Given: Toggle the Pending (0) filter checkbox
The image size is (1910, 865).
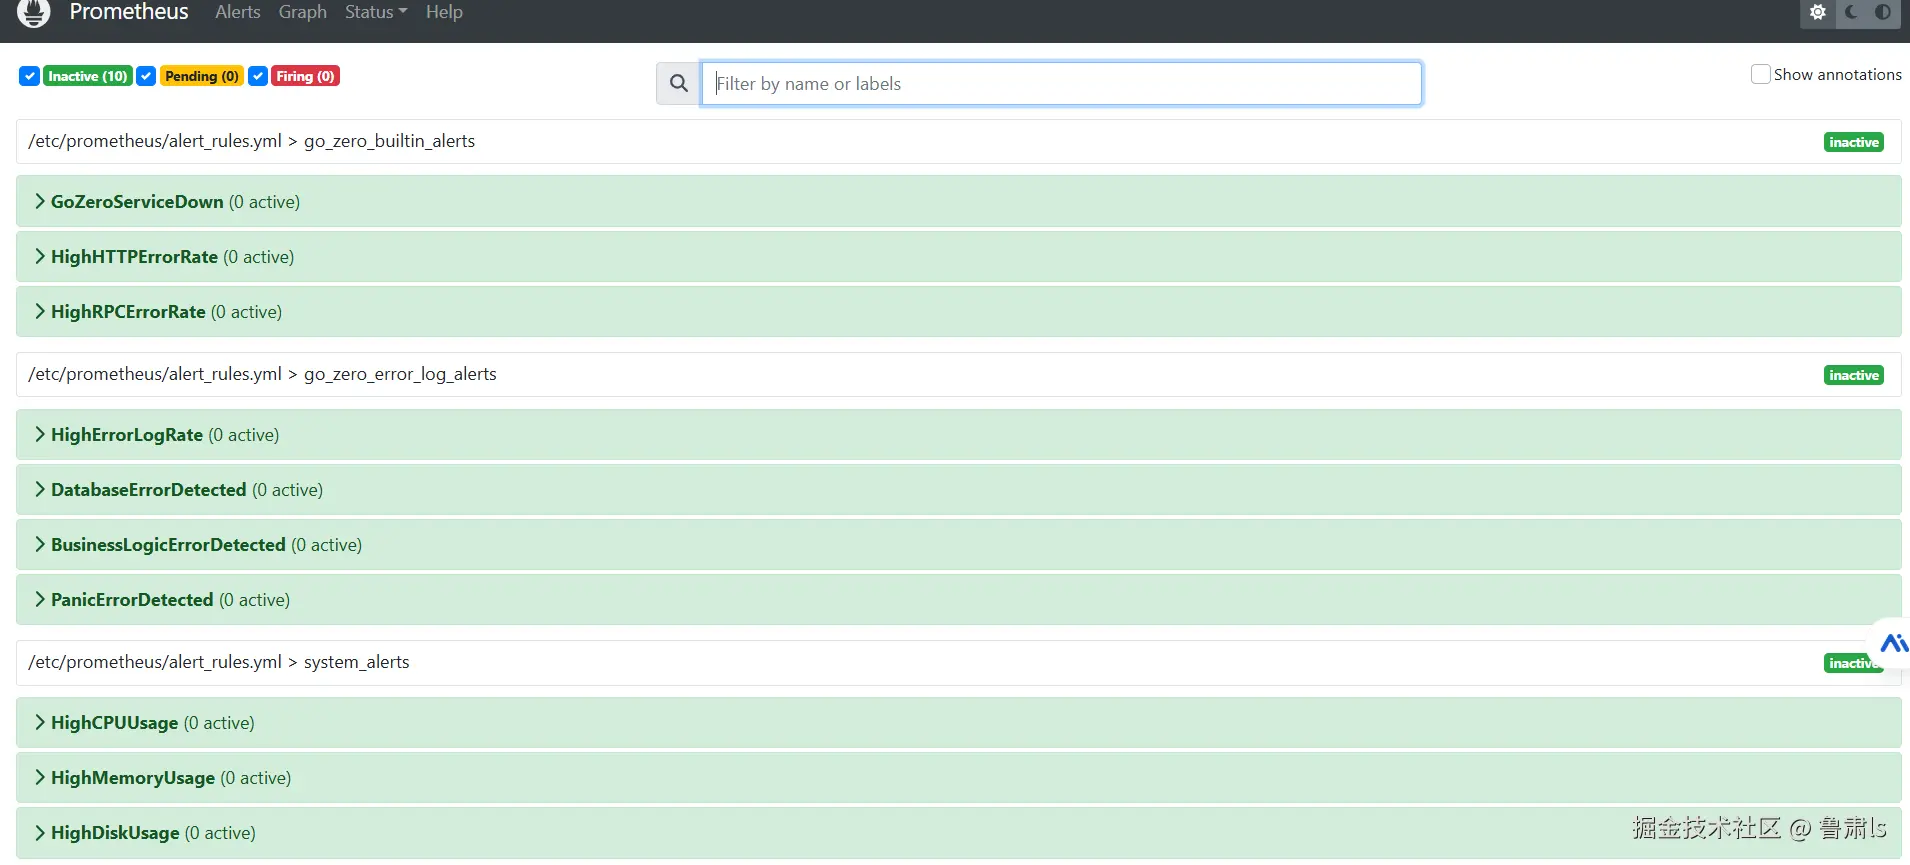Looking at the screenshot, I should pos(146,76).
